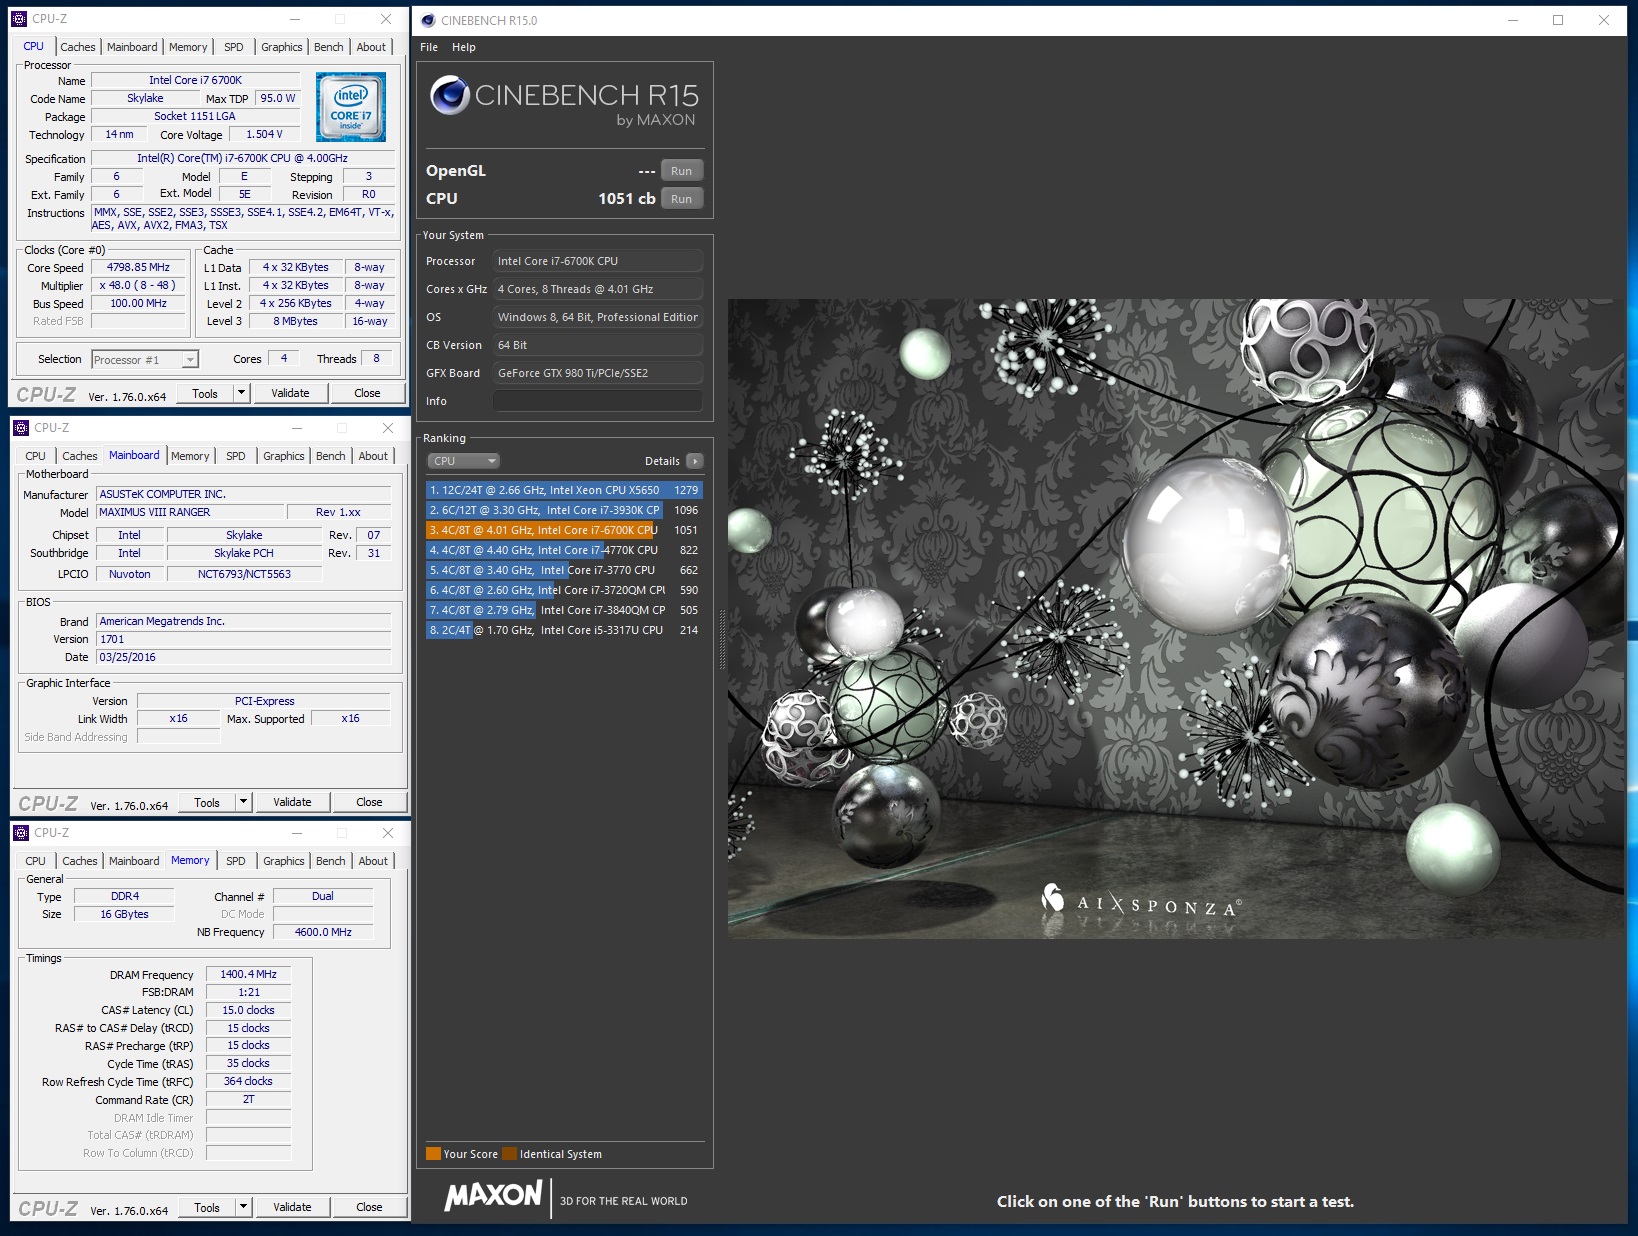
Task: Open the Tools dropdown arrow in Mainboard window
Action: click(x=243, y=802)
